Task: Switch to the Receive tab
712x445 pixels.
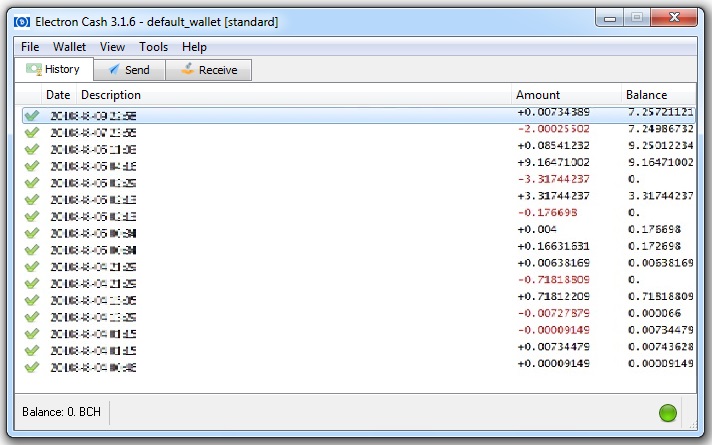Action: click(209, 70)
